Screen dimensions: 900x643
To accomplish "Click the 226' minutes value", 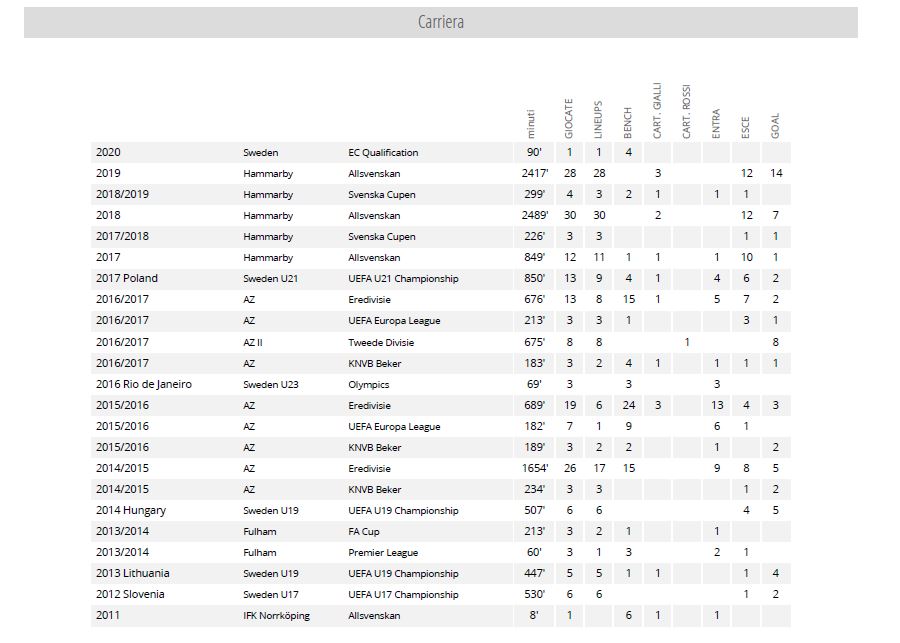I will coord(534,236).
